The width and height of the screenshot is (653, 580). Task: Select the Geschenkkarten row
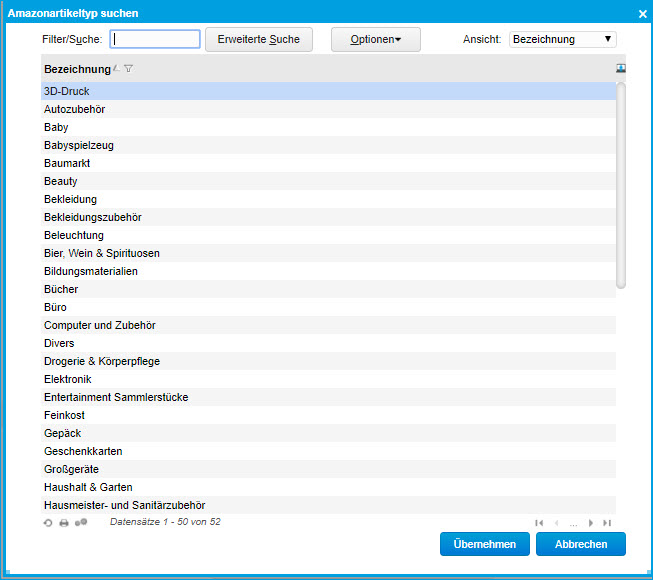click(x=328, y=451)
